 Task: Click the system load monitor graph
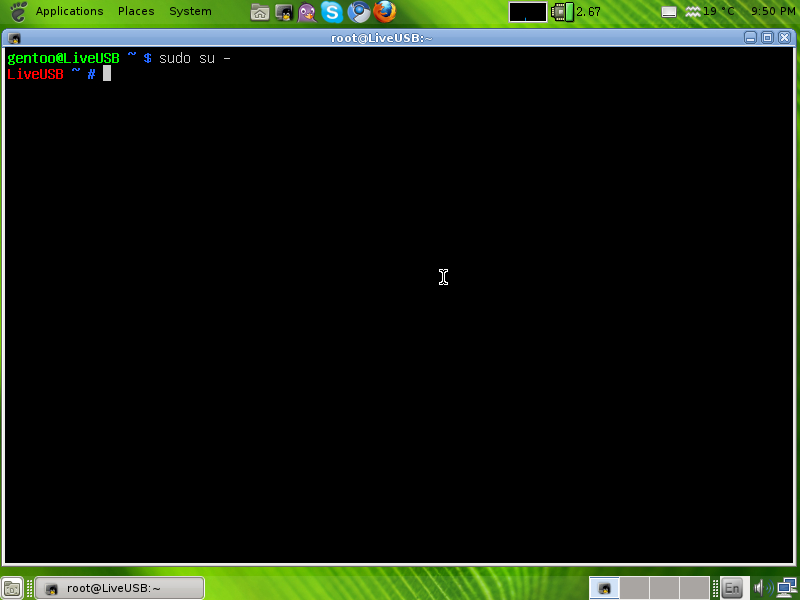[527, 12]
